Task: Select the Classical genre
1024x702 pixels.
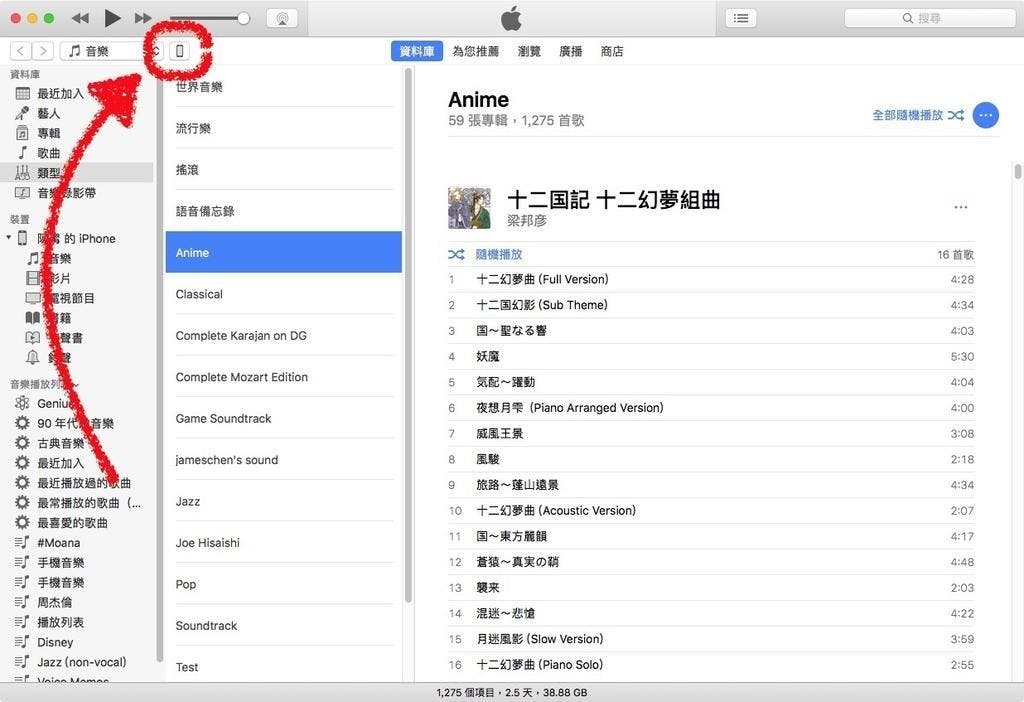Action: pos(283,294)
